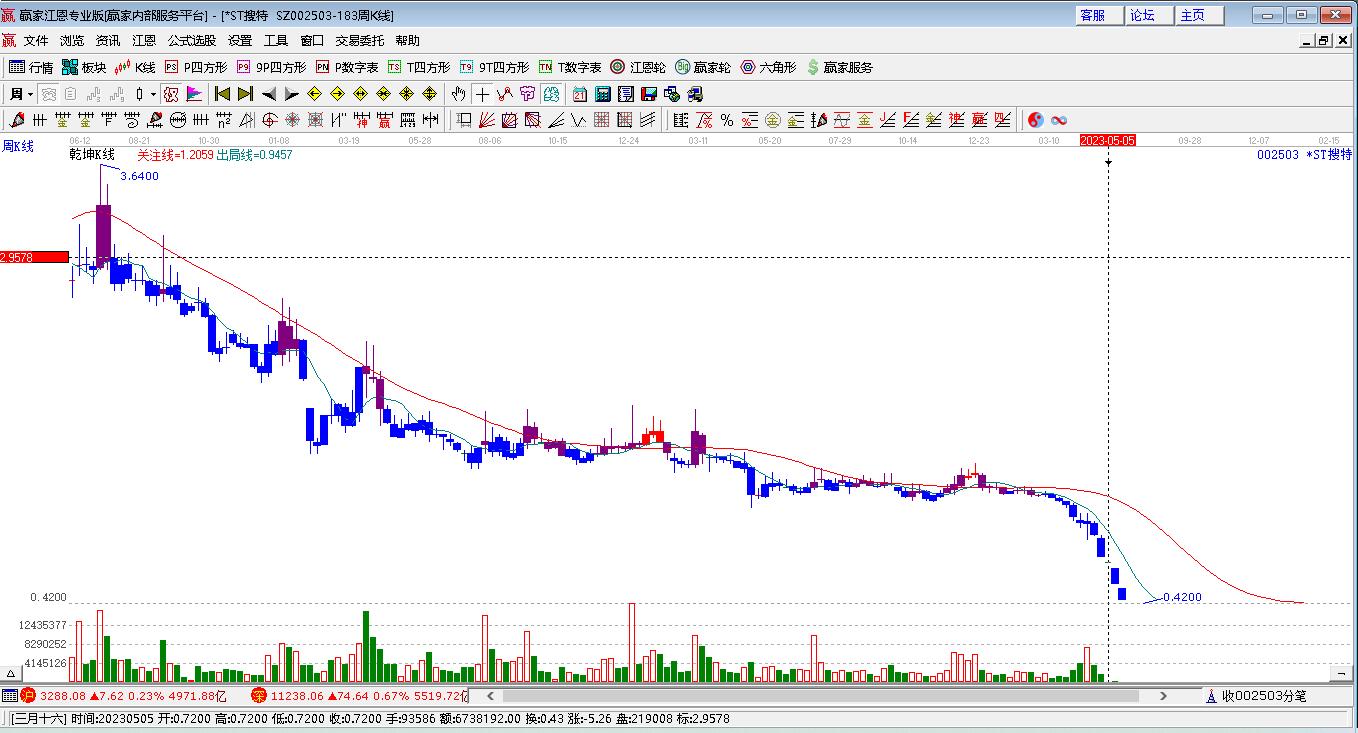
Task: Click the horizontal chart scrollbar track
Action: point(820,695)
